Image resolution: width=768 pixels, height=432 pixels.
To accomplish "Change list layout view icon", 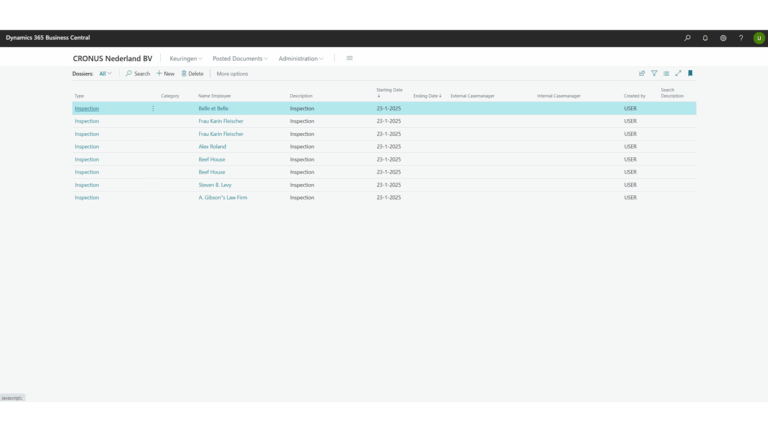I will click(x=666, y=73).
